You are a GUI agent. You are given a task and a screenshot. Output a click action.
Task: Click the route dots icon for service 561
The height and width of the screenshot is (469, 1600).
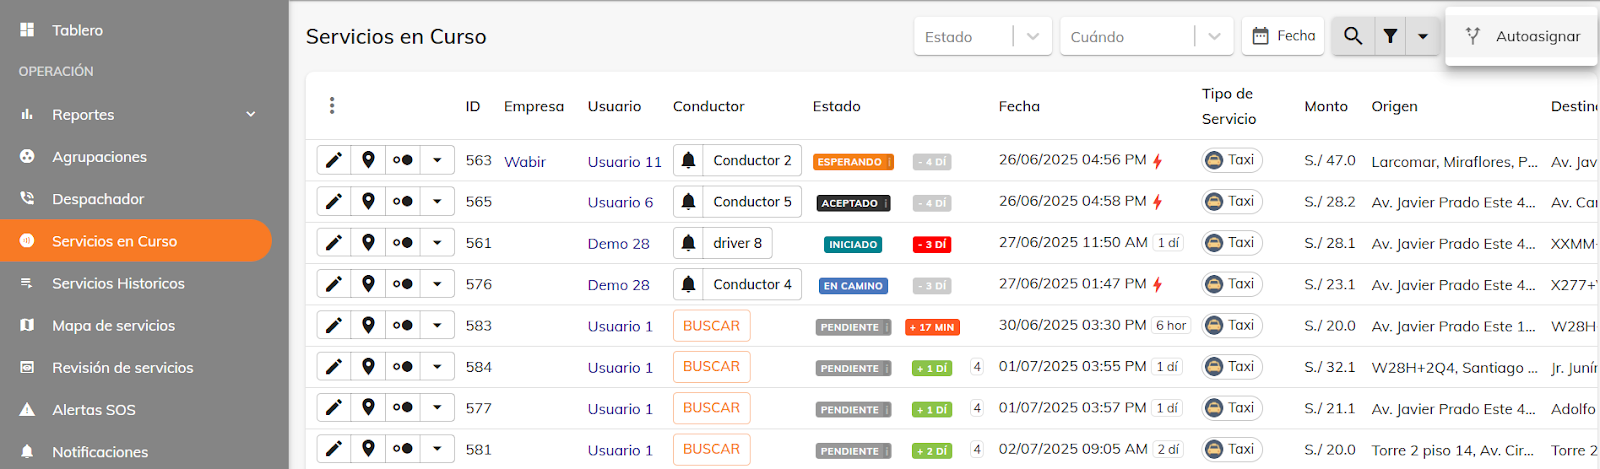click(x=403, y=243)
